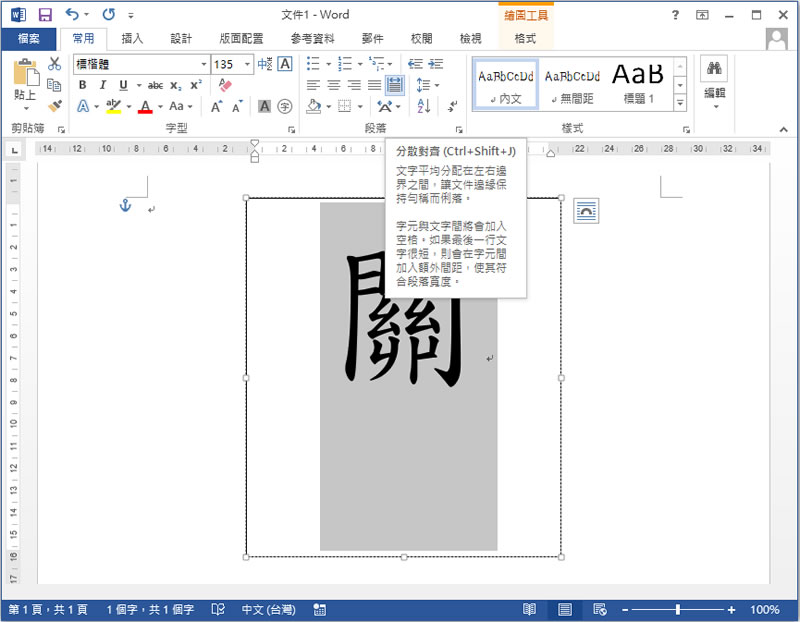The width and height of the screenshot is (800, 622).
Task: Expand the Paste options arrow
Action: coord(26,108)
